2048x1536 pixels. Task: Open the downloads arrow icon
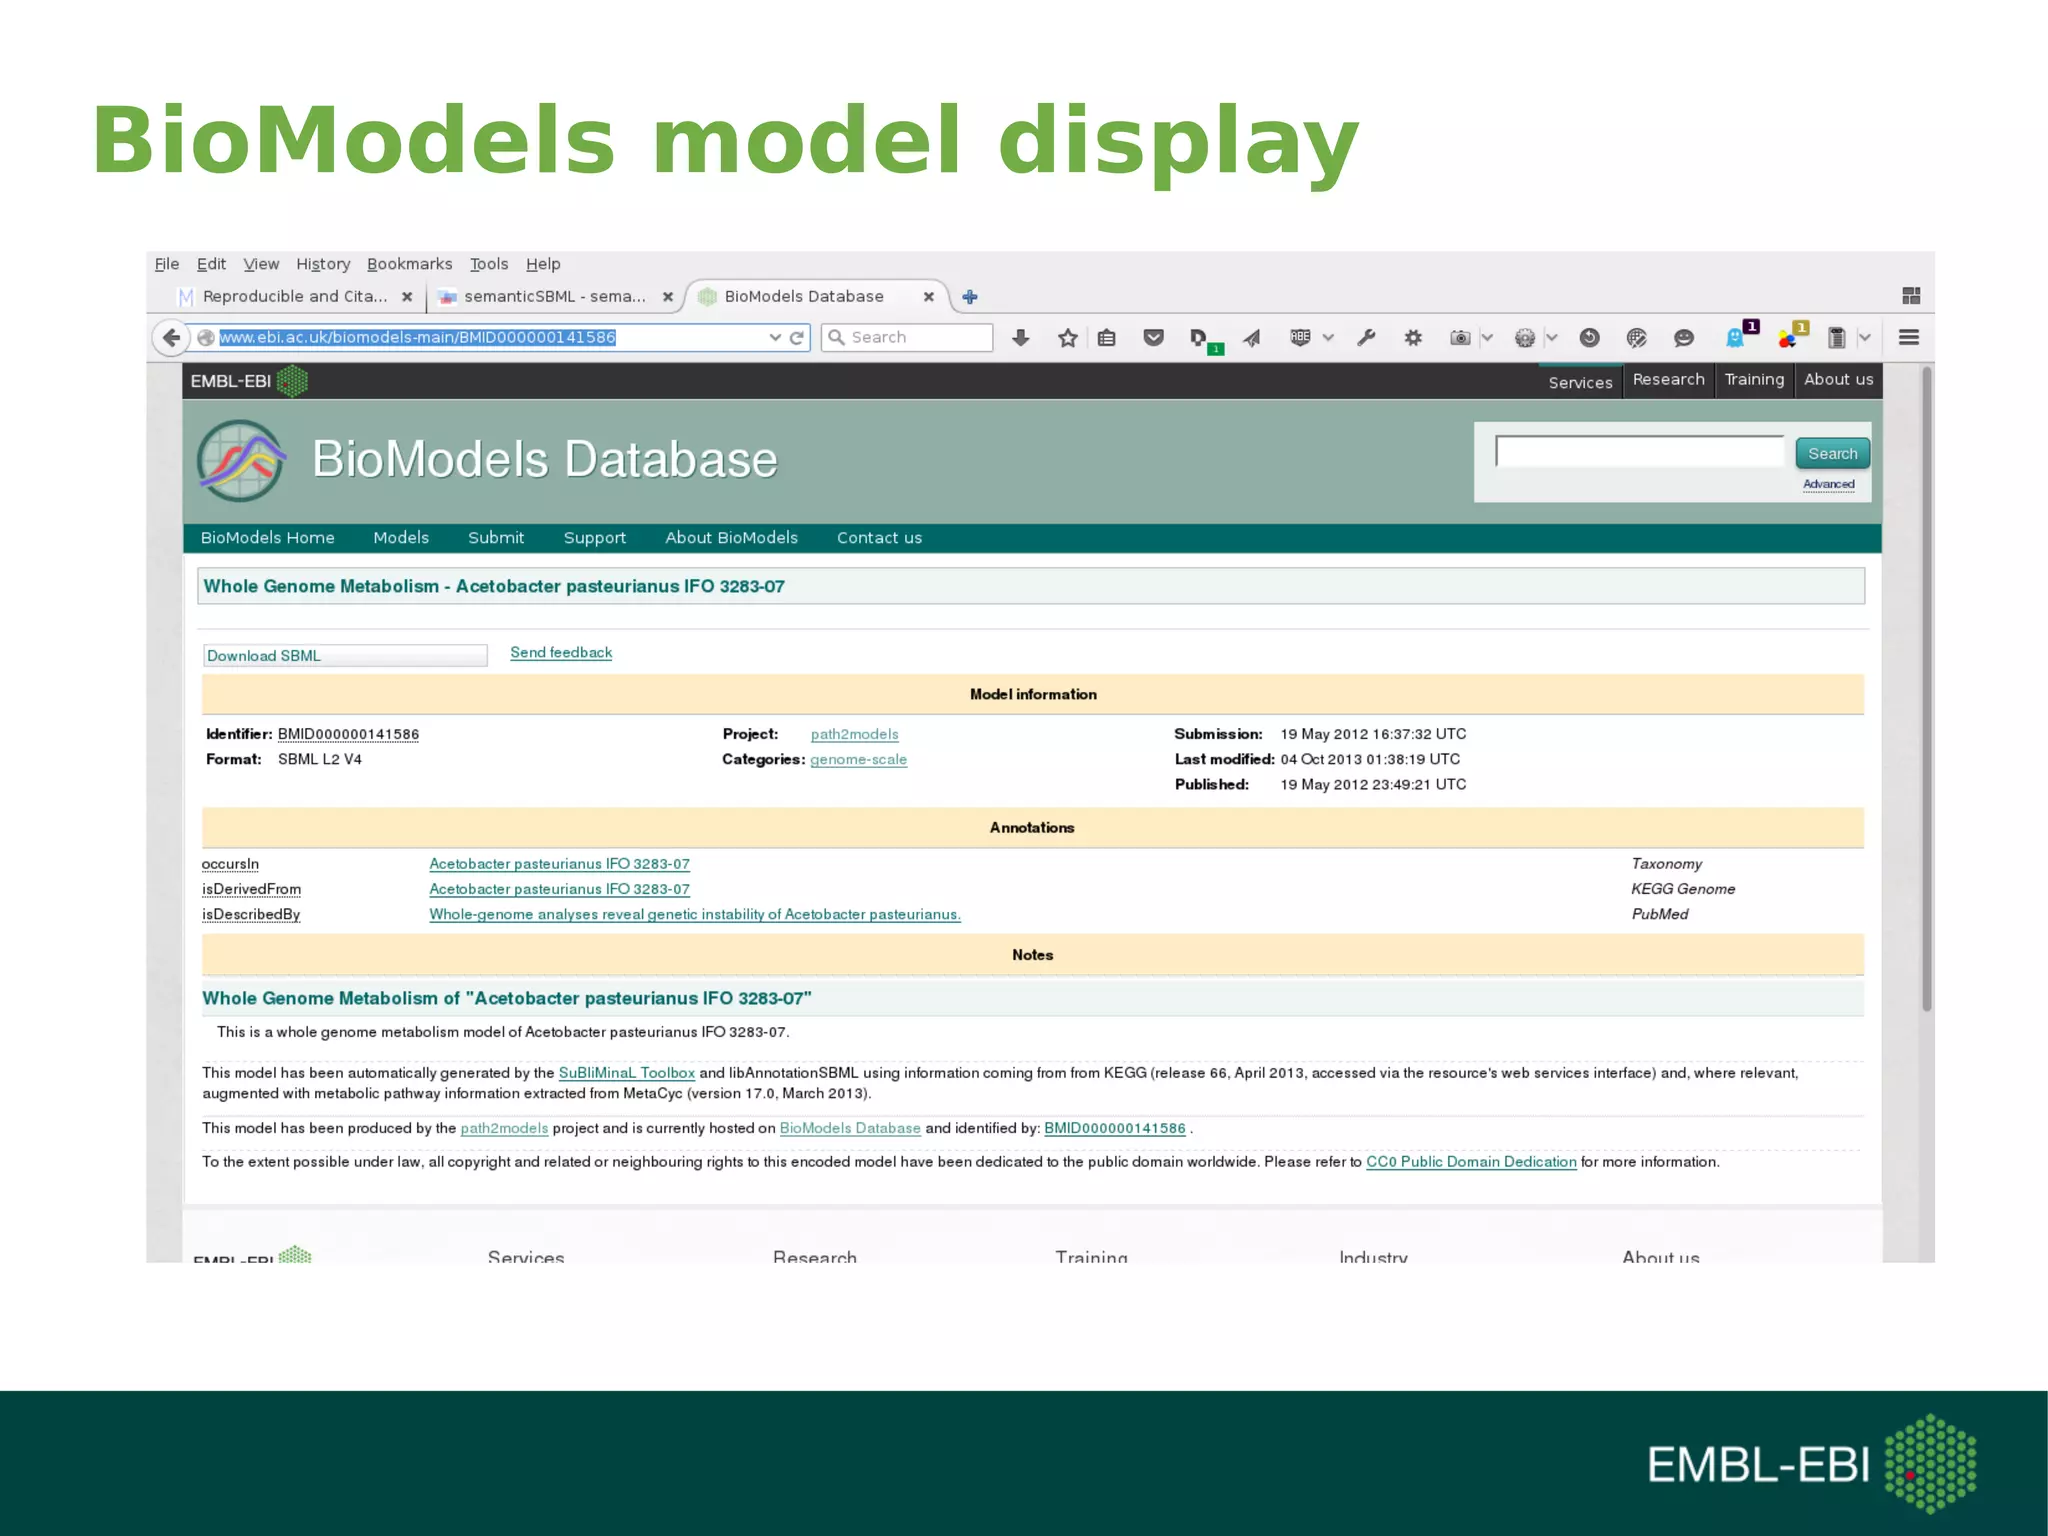pyautogui.click(x=1021, y=338)
